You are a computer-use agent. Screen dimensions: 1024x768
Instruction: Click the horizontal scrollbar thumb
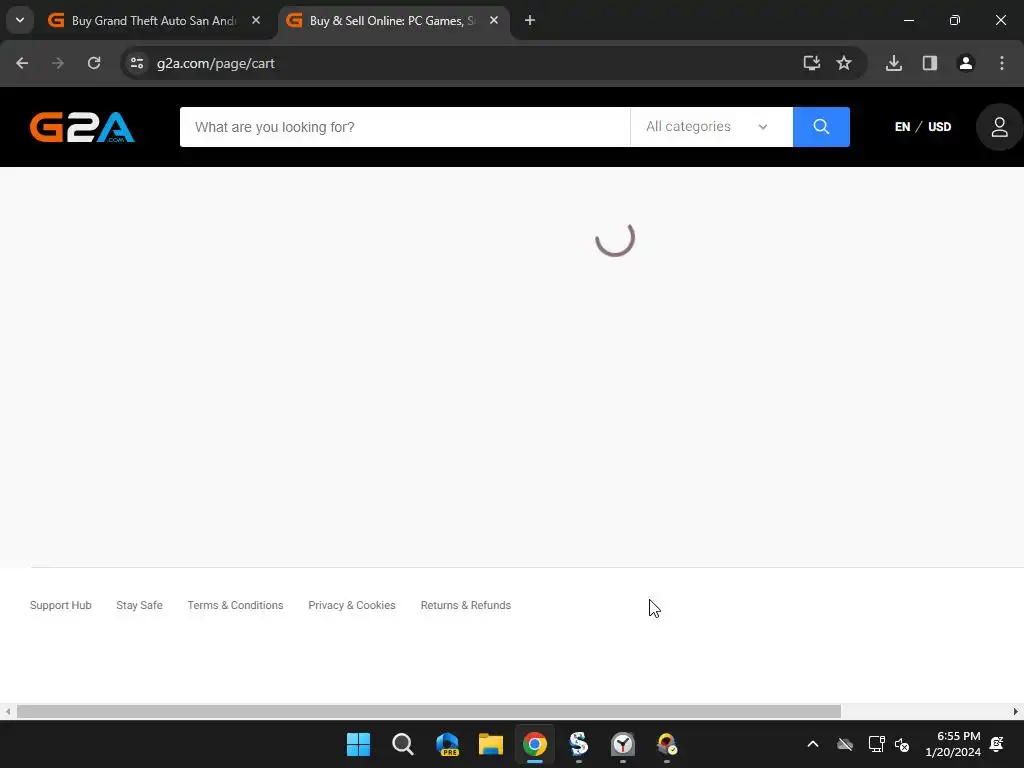(428, 711)
